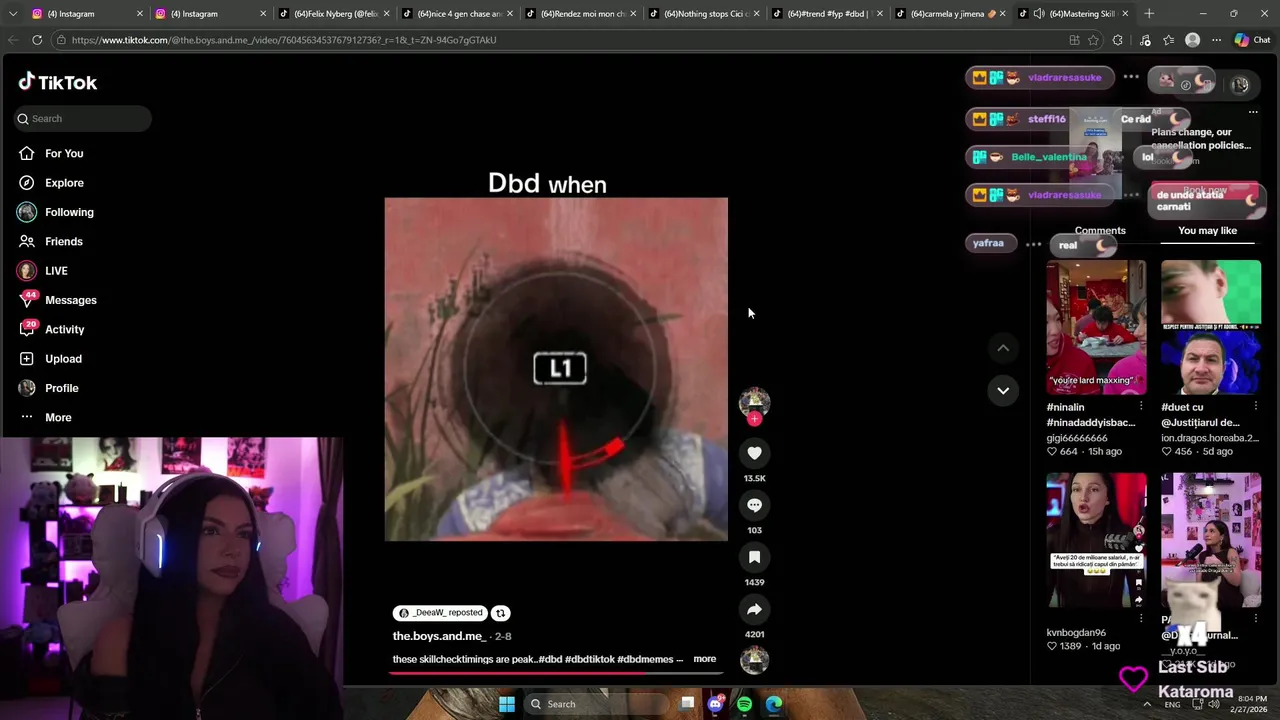Open options on the #duet cu card
This screenshot has width=1280, height=720.
[1256, 406]
